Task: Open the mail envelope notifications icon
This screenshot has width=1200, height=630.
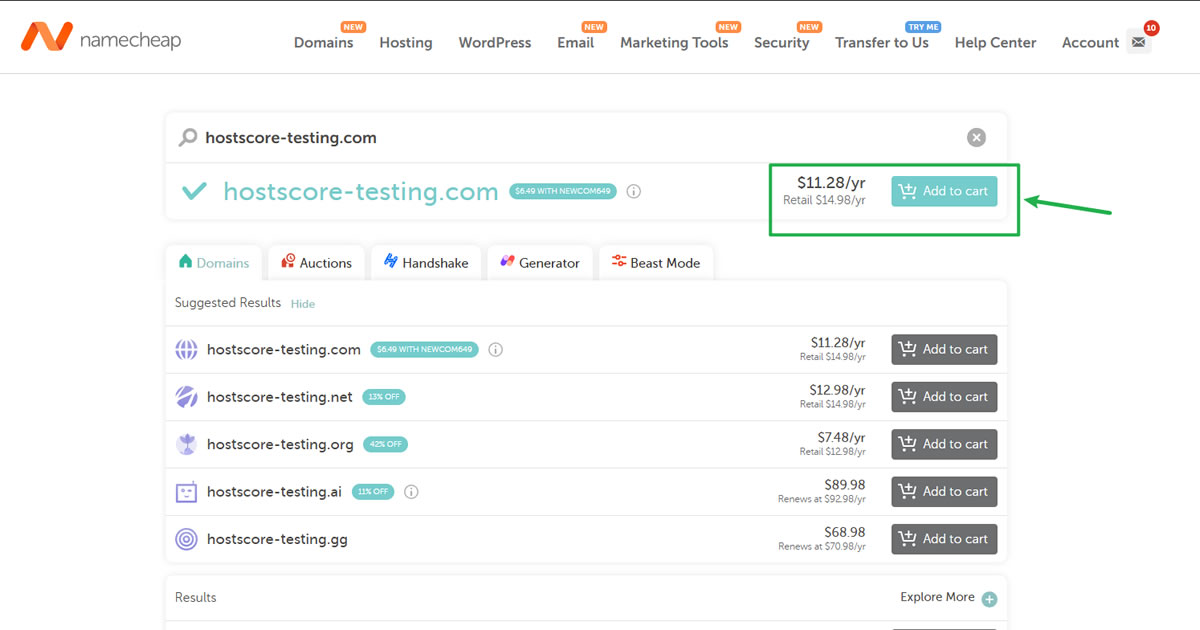Action: 1138,42
